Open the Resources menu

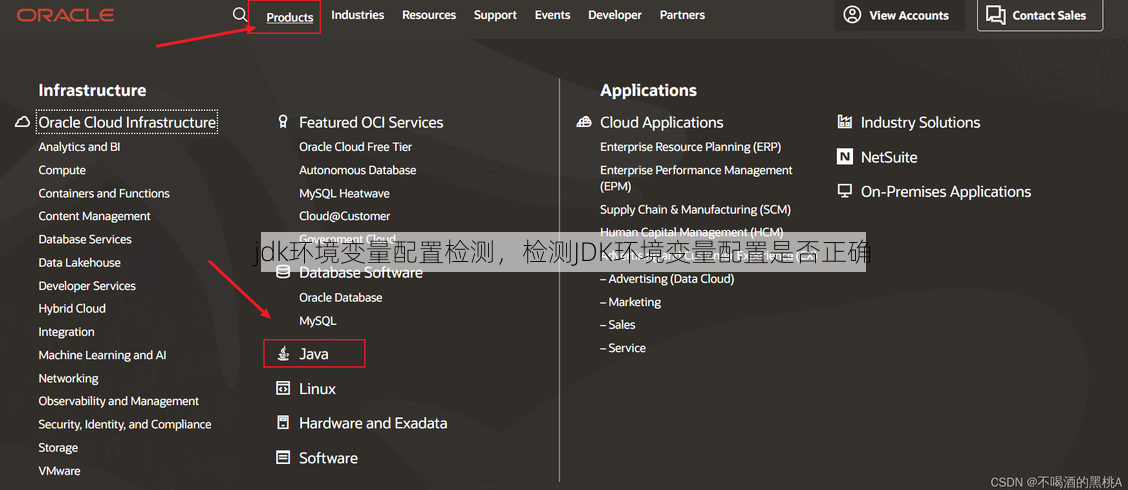(x=429, y=15)
